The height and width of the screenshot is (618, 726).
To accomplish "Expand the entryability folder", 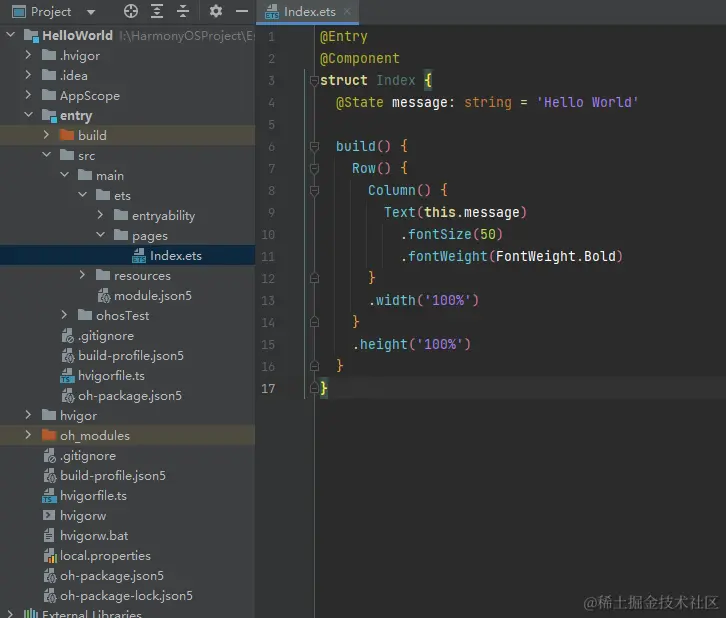I will coord(100,215).
